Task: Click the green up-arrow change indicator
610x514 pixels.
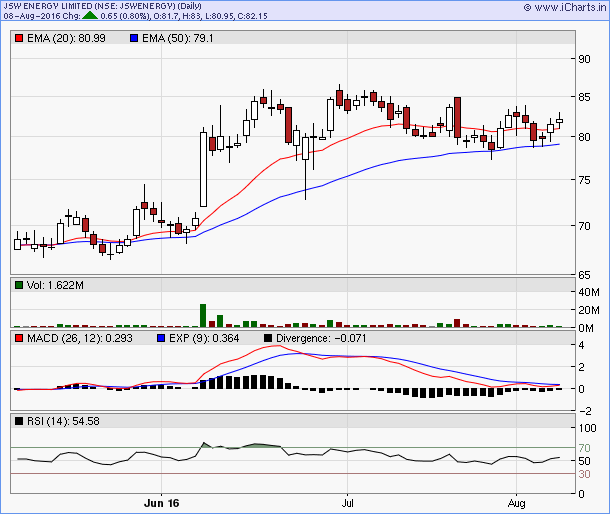Action: 90,16
